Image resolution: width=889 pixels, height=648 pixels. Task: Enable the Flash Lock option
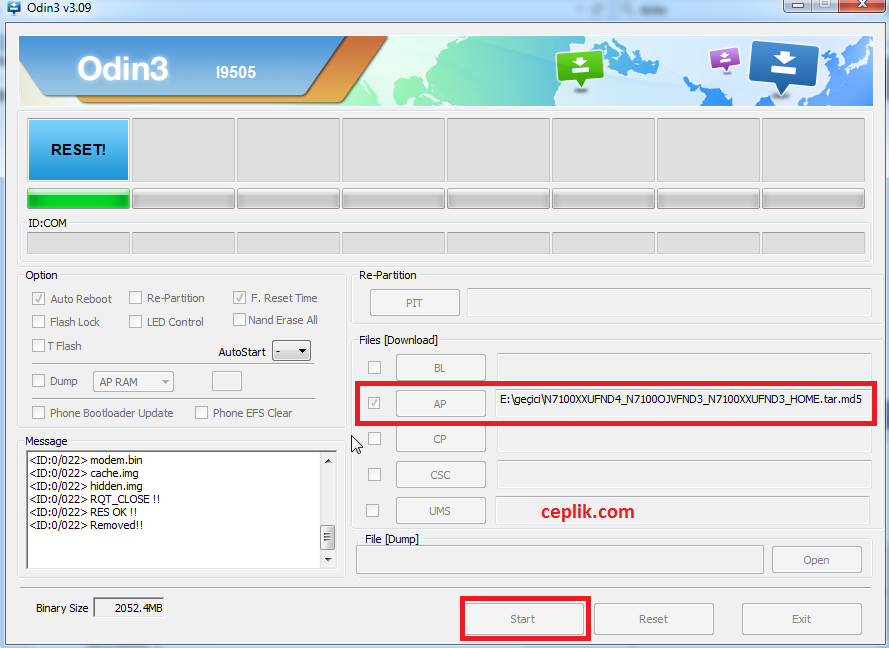[x=39, y=321]
